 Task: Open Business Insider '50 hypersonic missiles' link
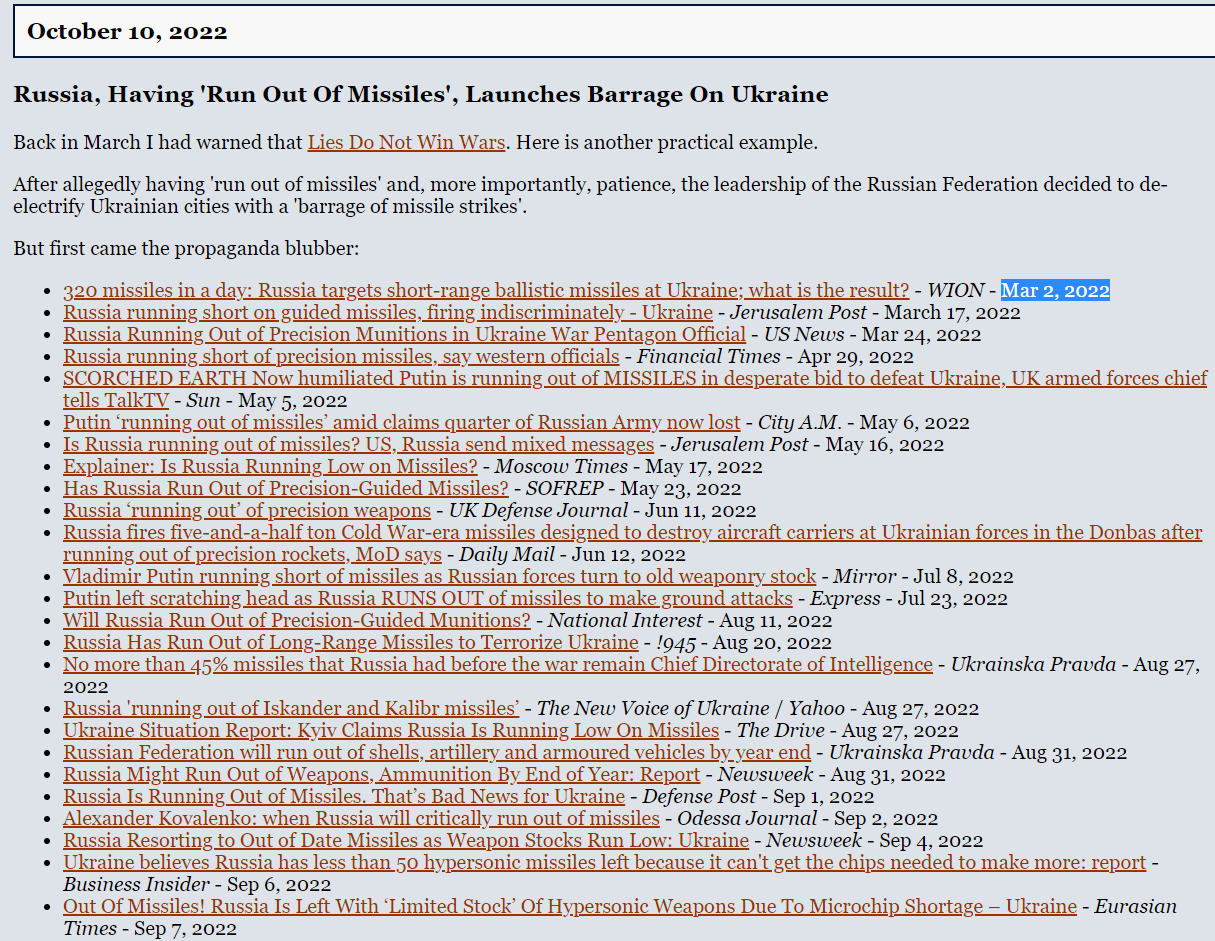point(604,862)
